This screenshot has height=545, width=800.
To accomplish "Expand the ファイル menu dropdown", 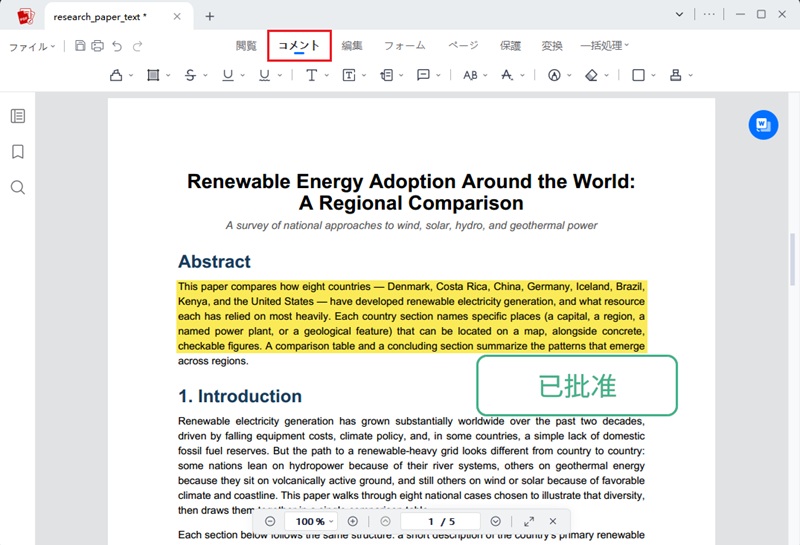I will (x=32, y=46).
